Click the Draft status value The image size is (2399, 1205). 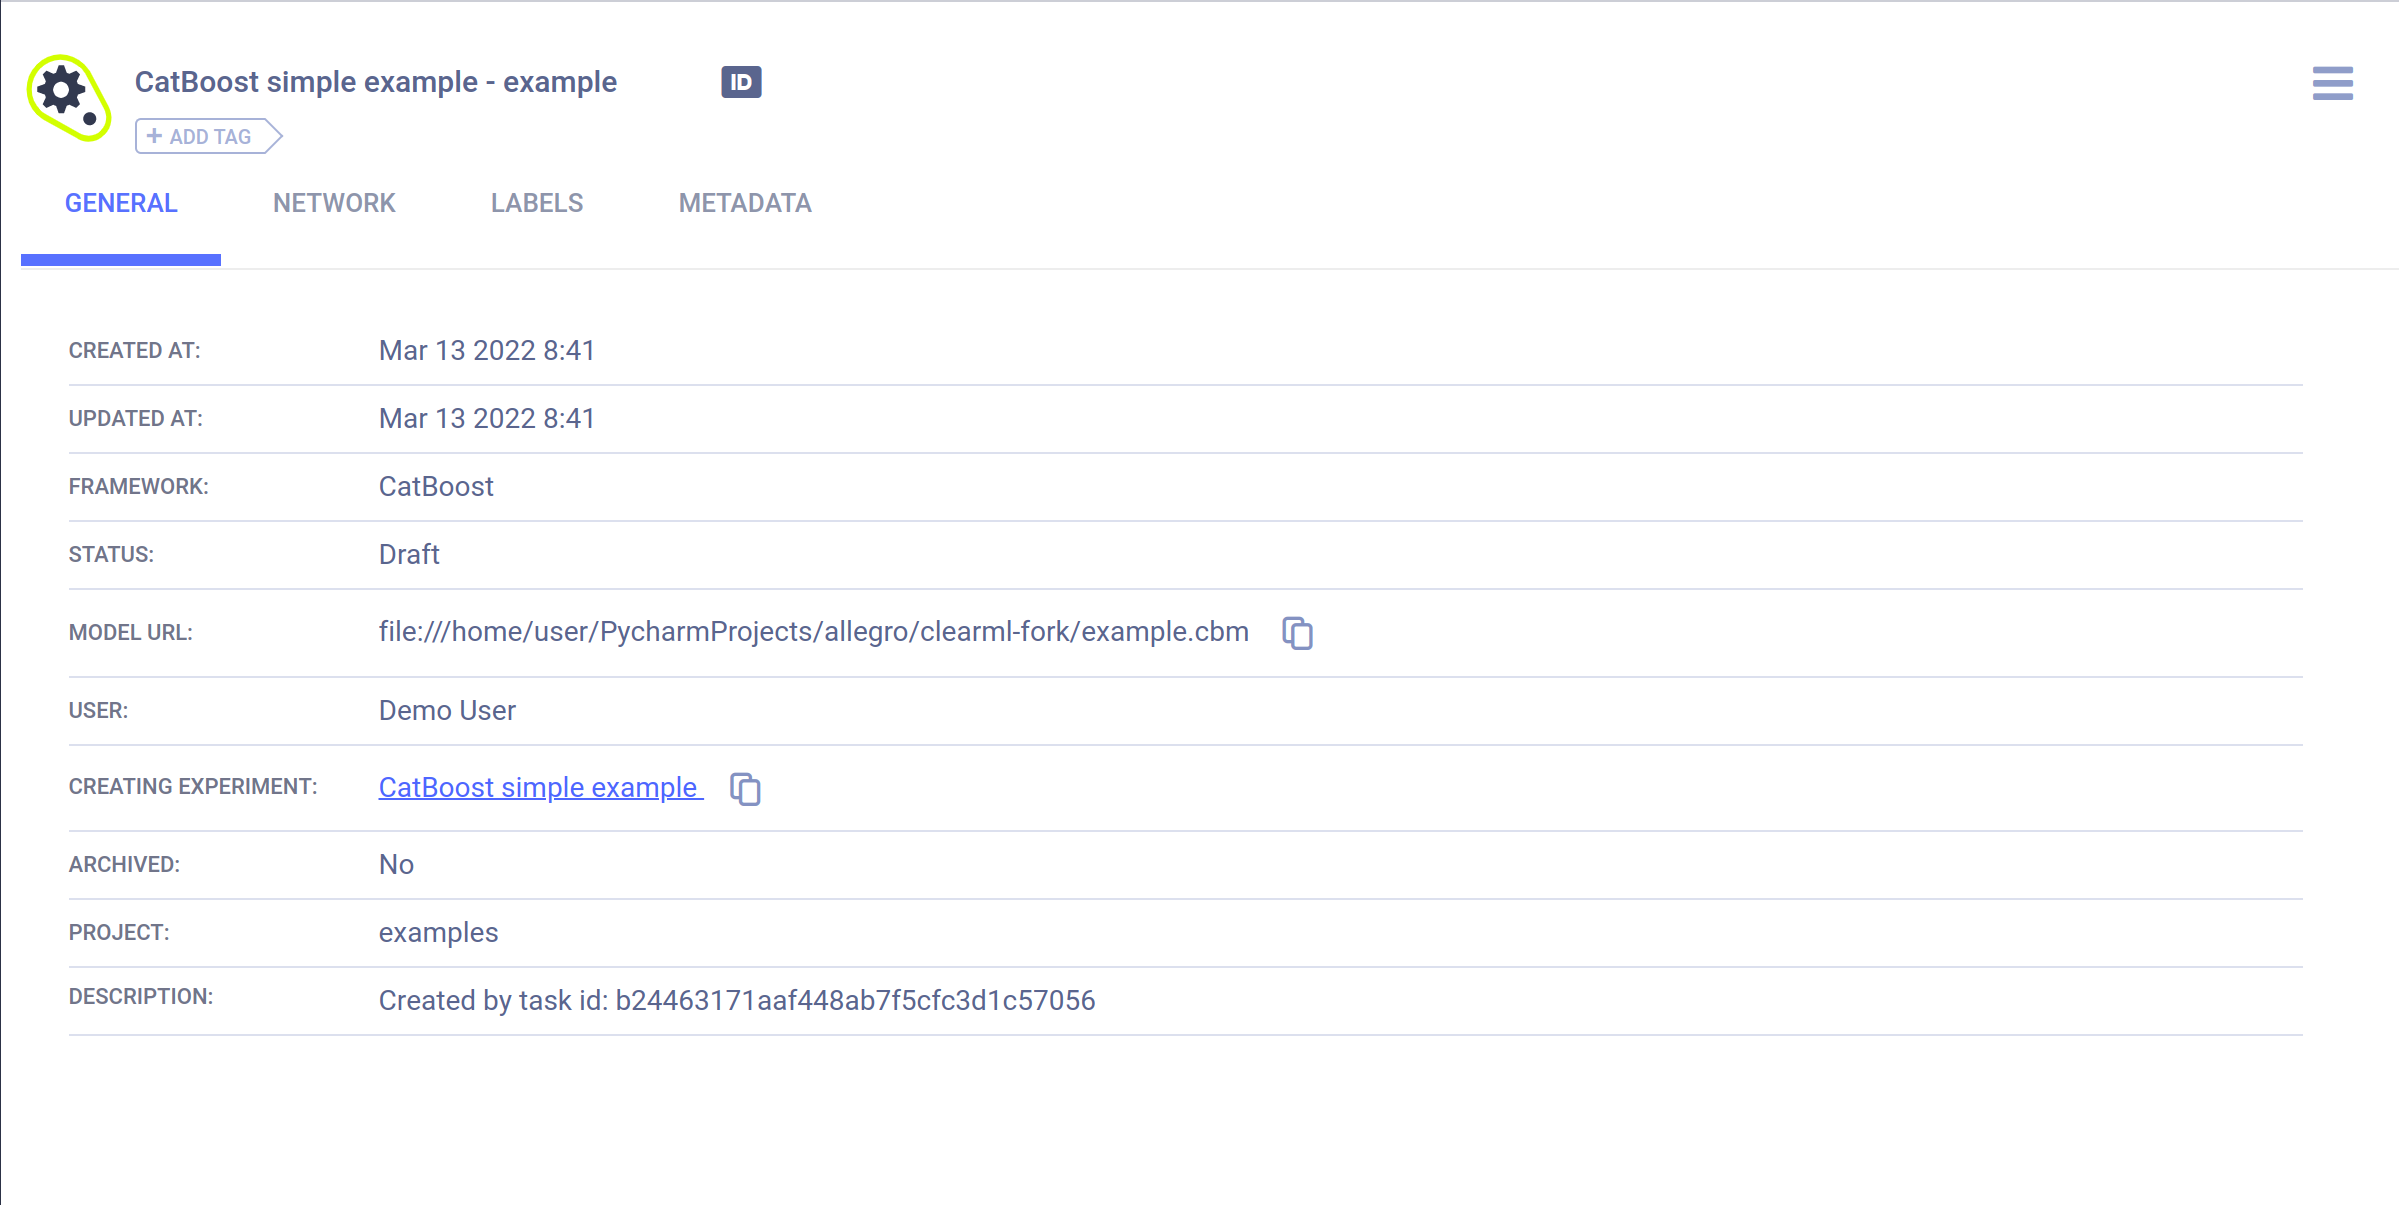click(409, 554)
